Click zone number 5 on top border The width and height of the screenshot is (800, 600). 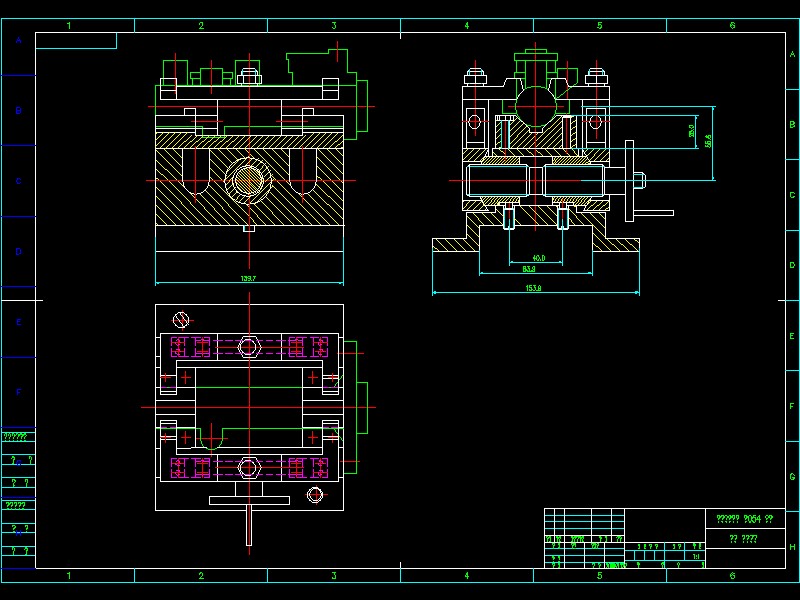(599, 26)
